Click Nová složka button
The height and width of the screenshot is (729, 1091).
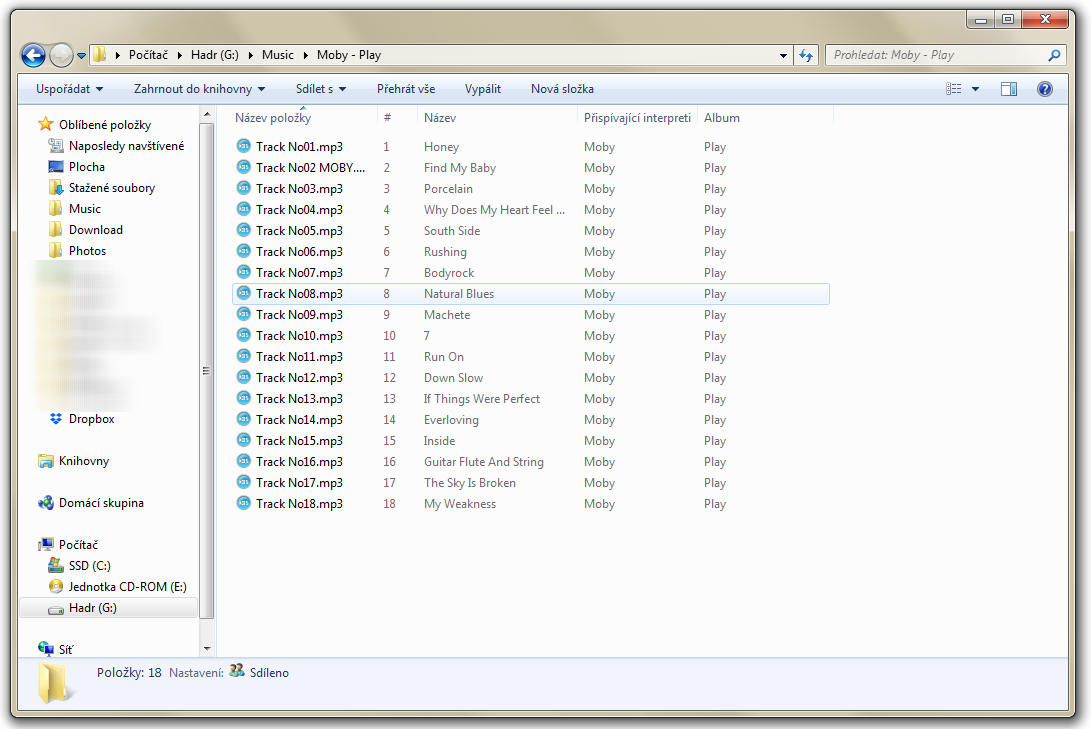(562, 89)
